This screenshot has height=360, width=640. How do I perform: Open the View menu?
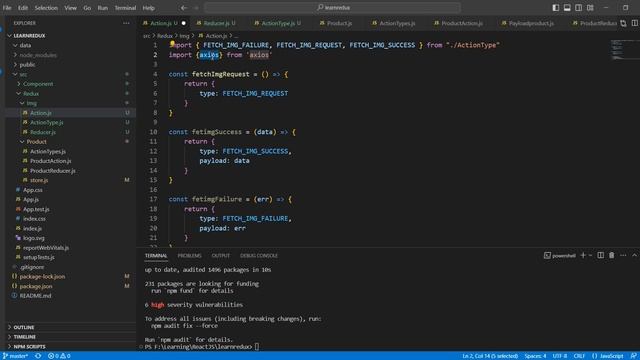[70, 8]
